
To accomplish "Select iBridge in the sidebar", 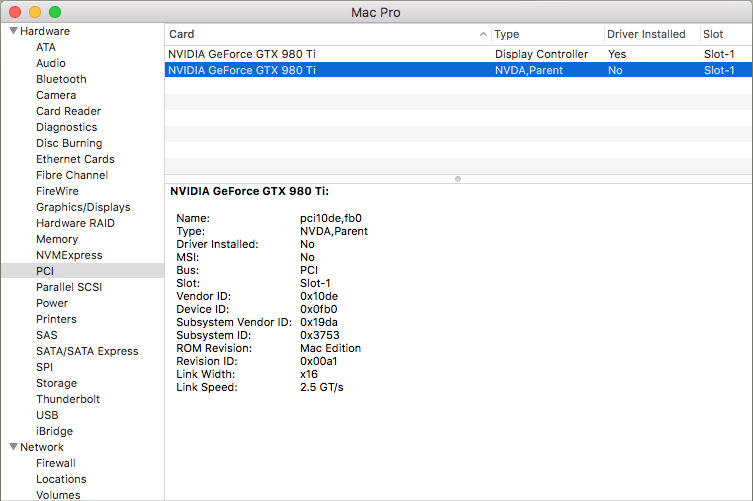I will tap(54, 431).
